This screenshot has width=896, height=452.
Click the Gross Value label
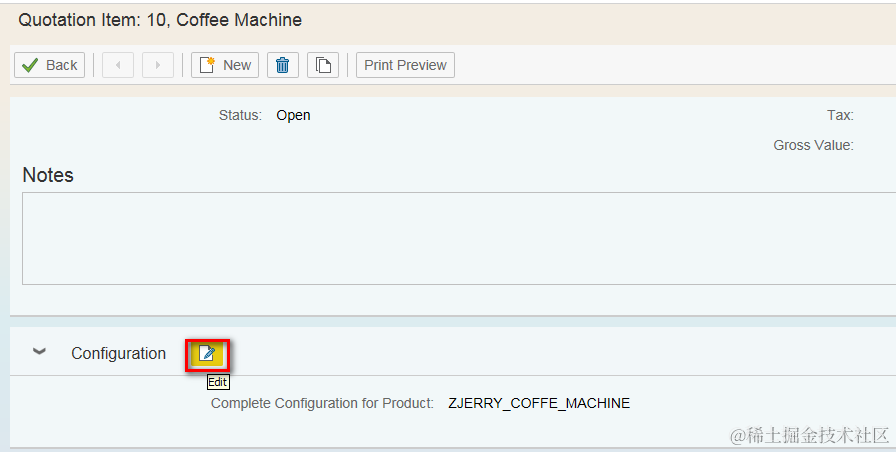[813, 146]
